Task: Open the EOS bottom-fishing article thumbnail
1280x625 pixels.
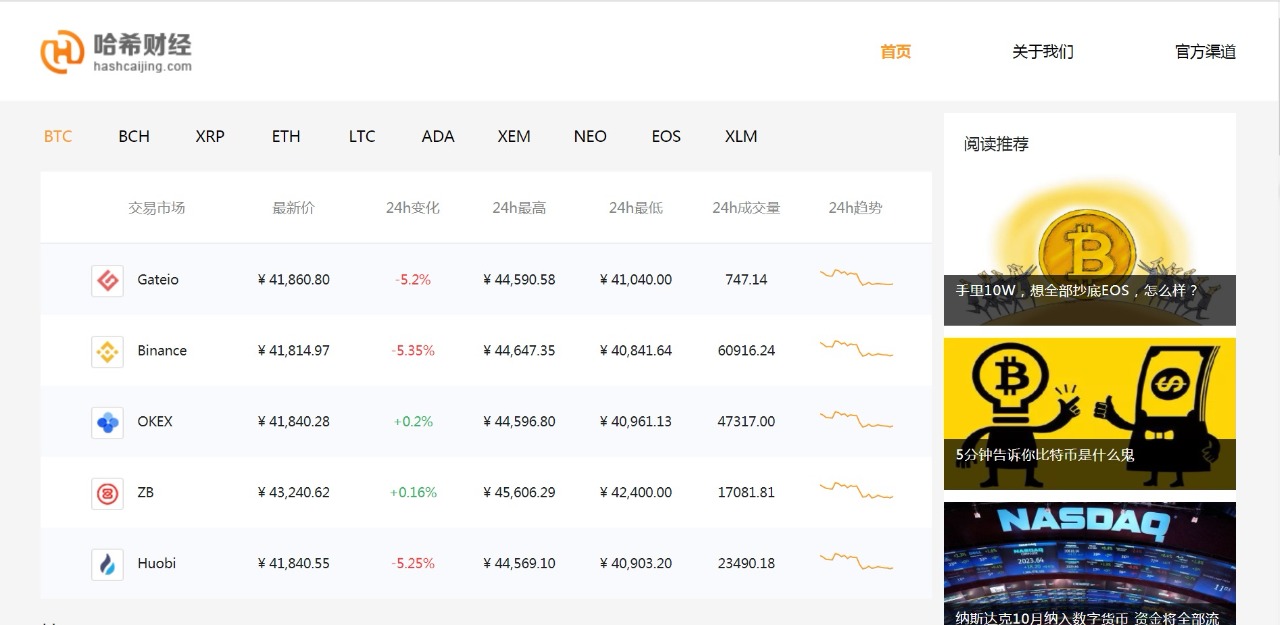Action: pyautogui.click(x=1089, y=250)
